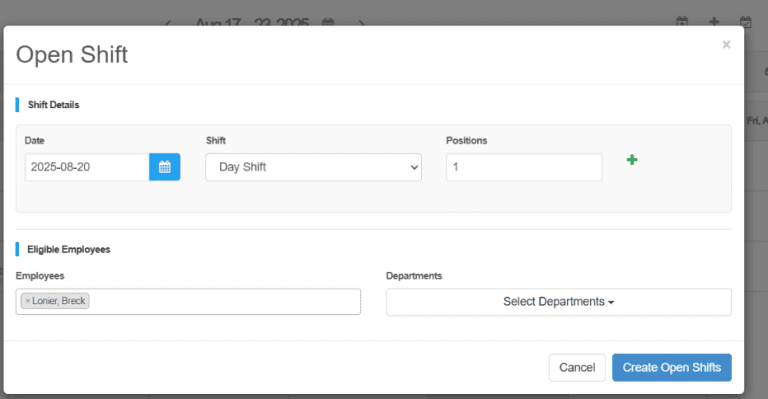768x399 pixels.
Task: Add another shift row with green plus
Action: (x=632, y=160)
